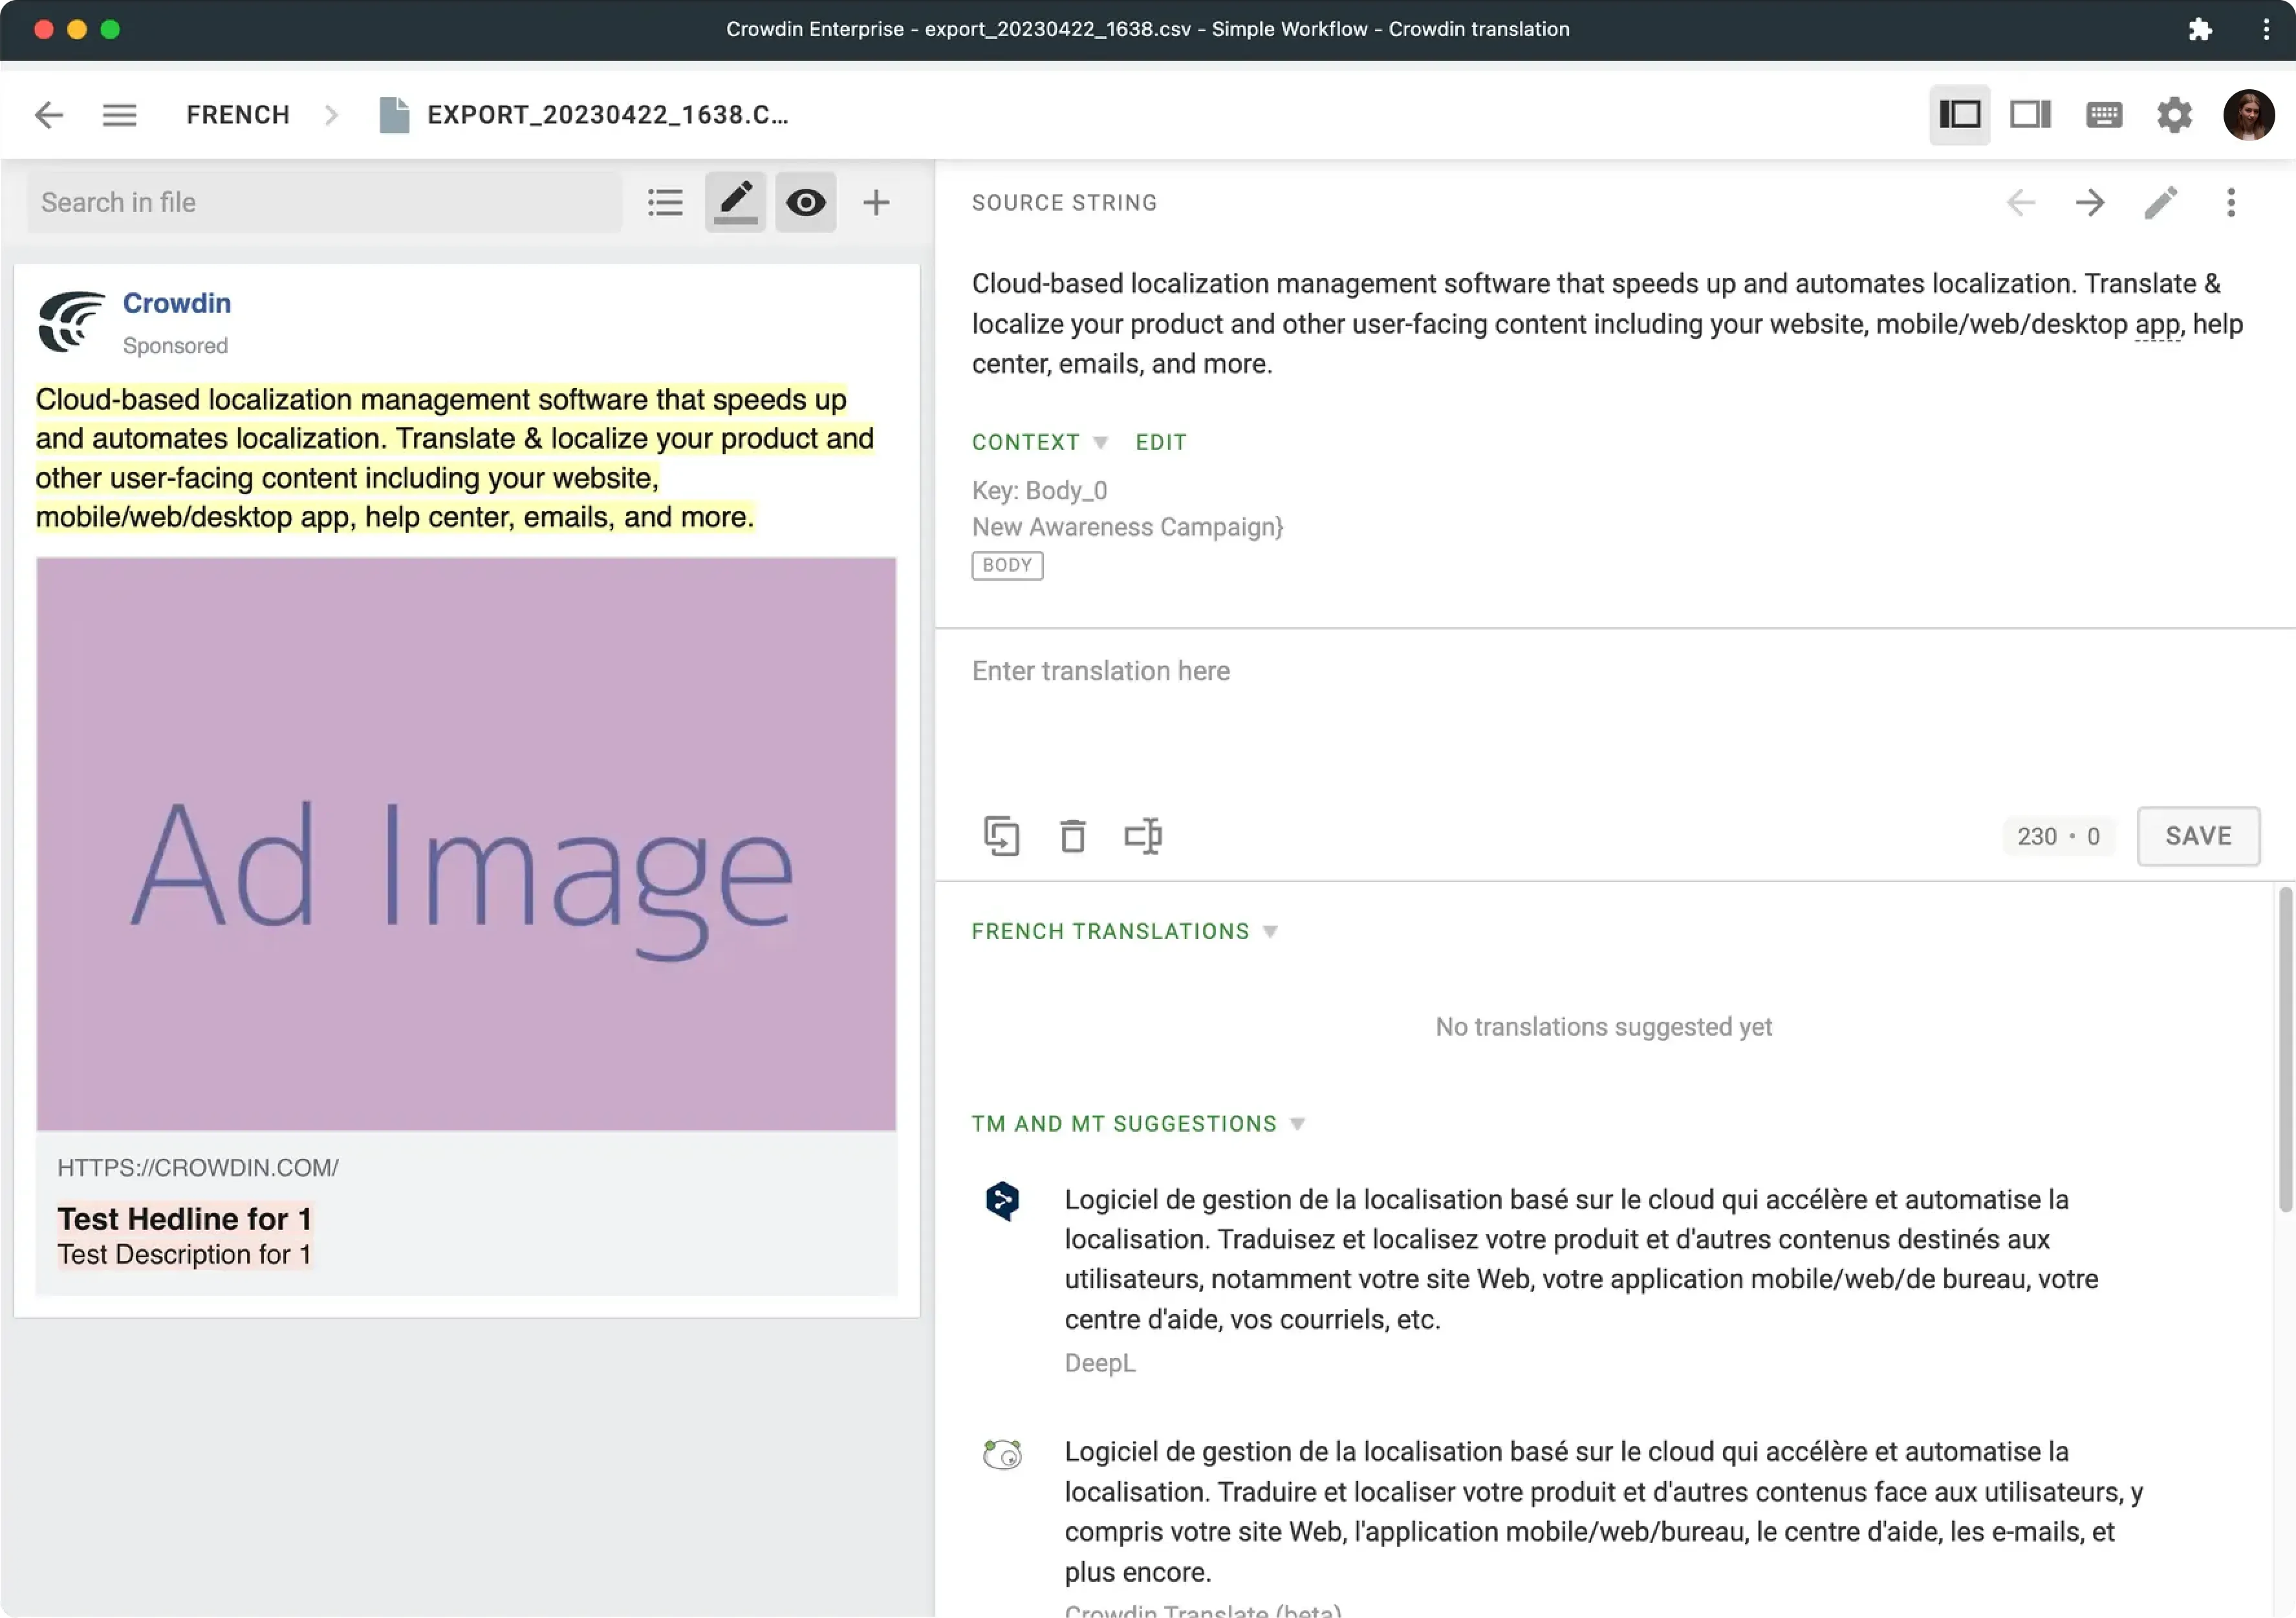The height and width of the screenshot is (1618, 2296).
Task: Open the main hamburger menu
Action: pyautogui.click(x=119, y=114)
